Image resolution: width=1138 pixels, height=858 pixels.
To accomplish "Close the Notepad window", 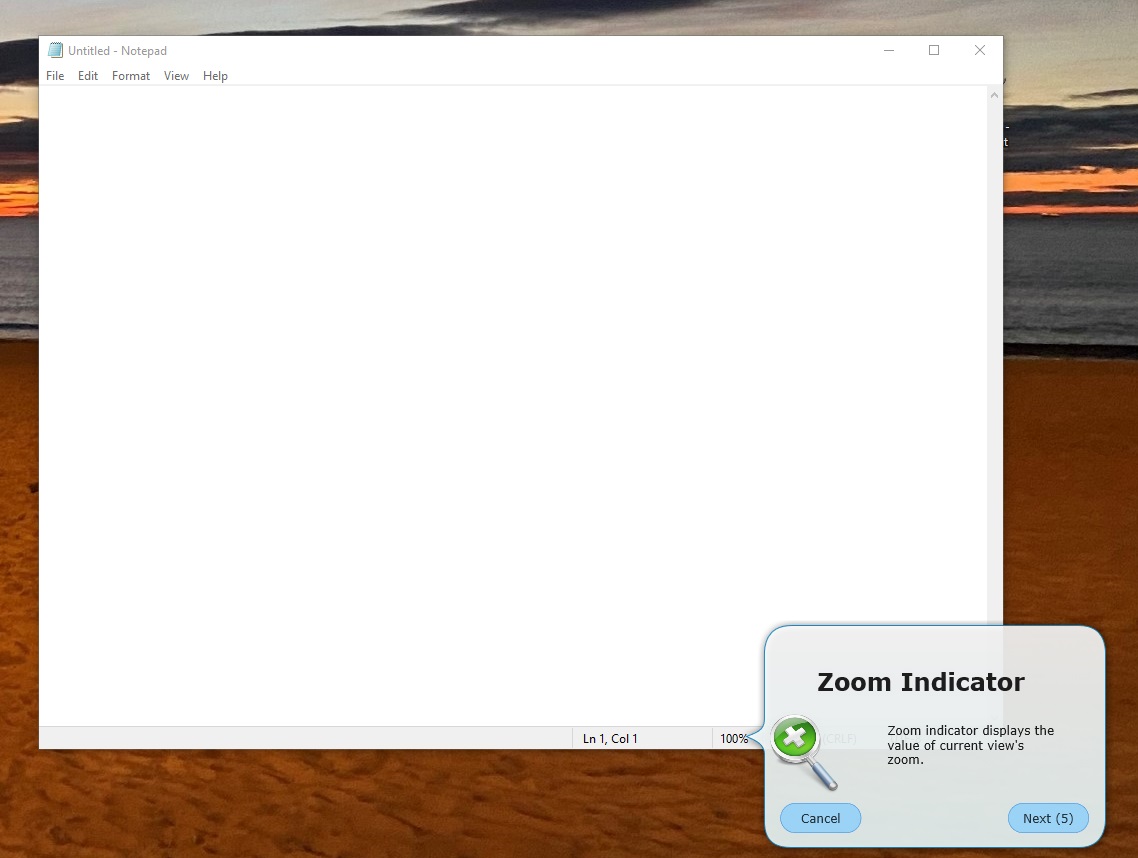I will click(x=980, y=50).
